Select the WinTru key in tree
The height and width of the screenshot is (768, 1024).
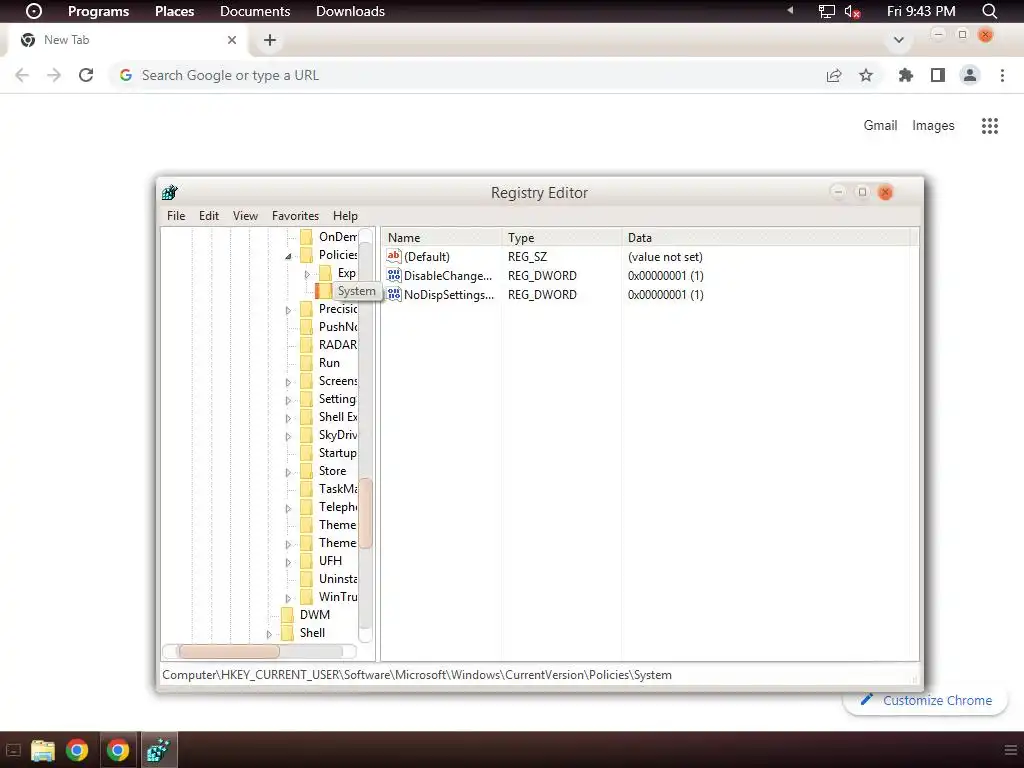click(337, 597)
